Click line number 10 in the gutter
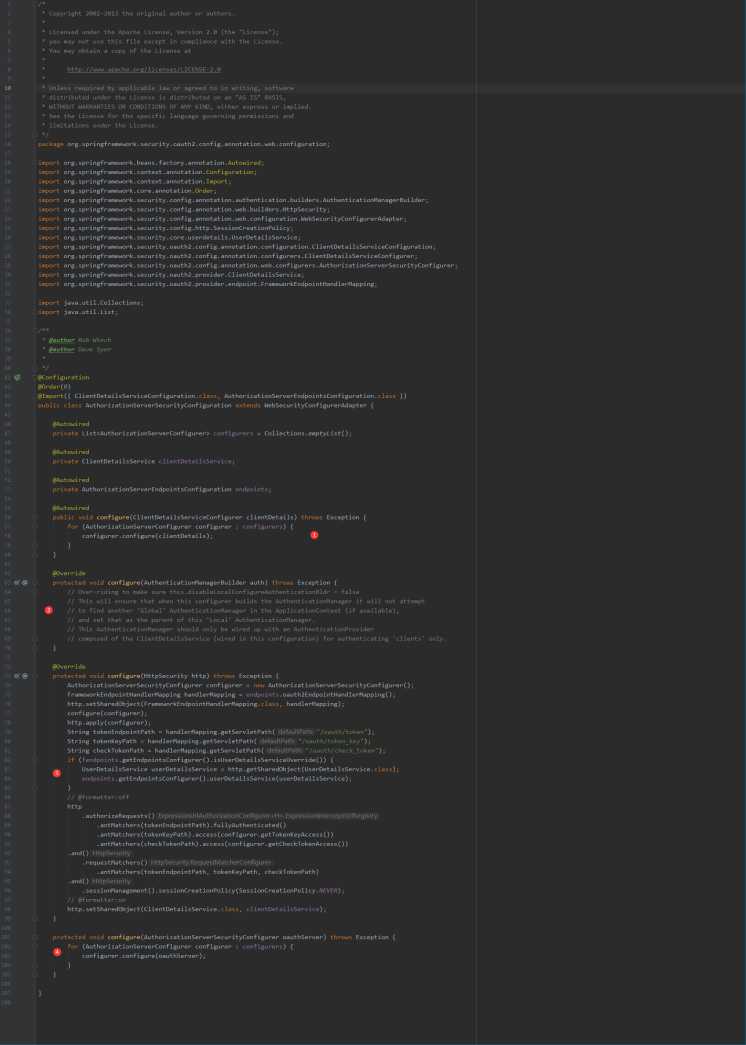 pyautogui.click(x=7, y=88)
